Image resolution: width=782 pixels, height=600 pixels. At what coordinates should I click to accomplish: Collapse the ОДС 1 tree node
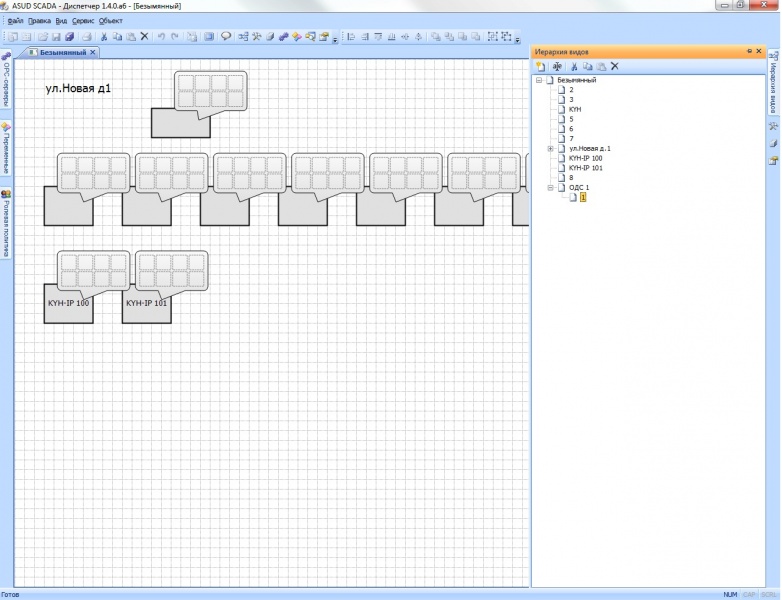pyautogui.click(x=551, y=187)
